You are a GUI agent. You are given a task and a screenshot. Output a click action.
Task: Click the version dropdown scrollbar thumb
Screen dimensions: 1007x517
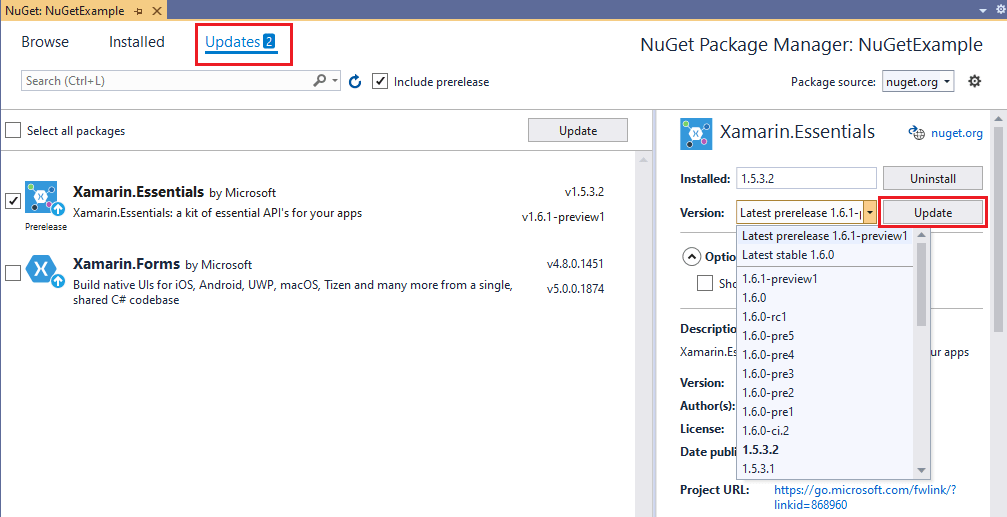921,285
